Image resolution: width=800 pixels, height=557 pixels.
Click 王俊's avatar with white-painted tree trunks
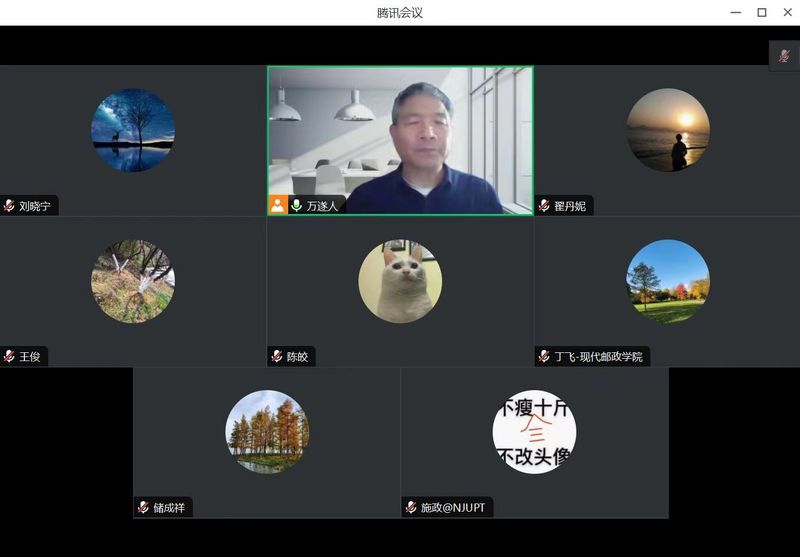[133, 281]
